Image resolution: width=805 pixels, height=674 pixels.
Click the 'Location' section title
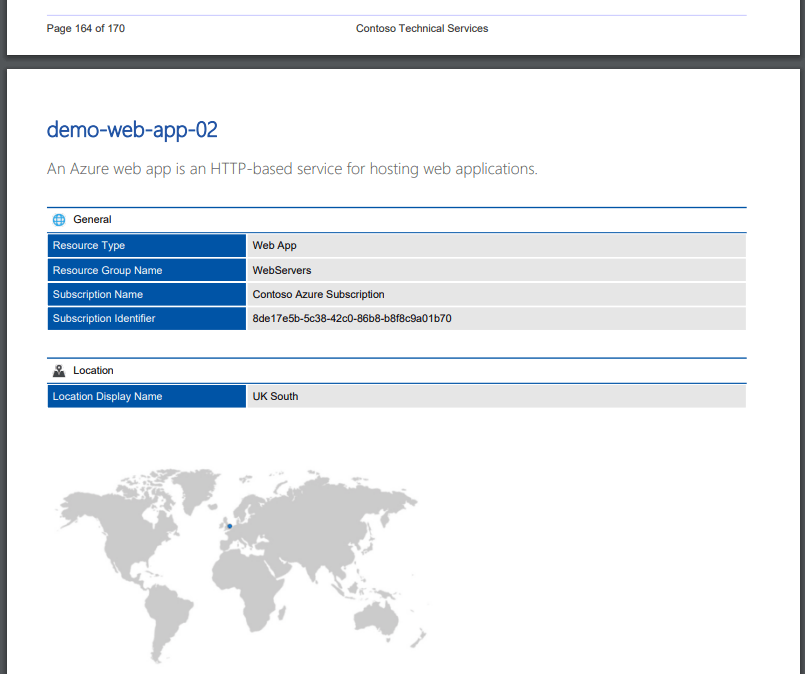(93, 370)
